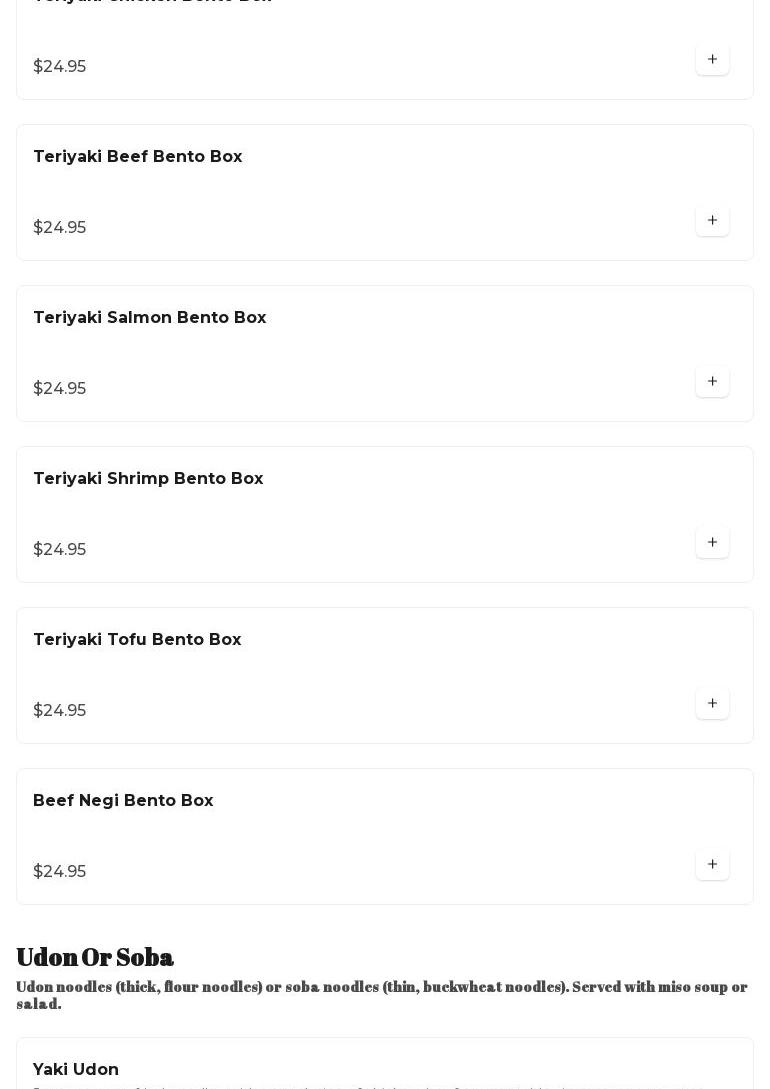Click the Teriyaki Tofu Bento Box $24.95 price

(60, 711)
